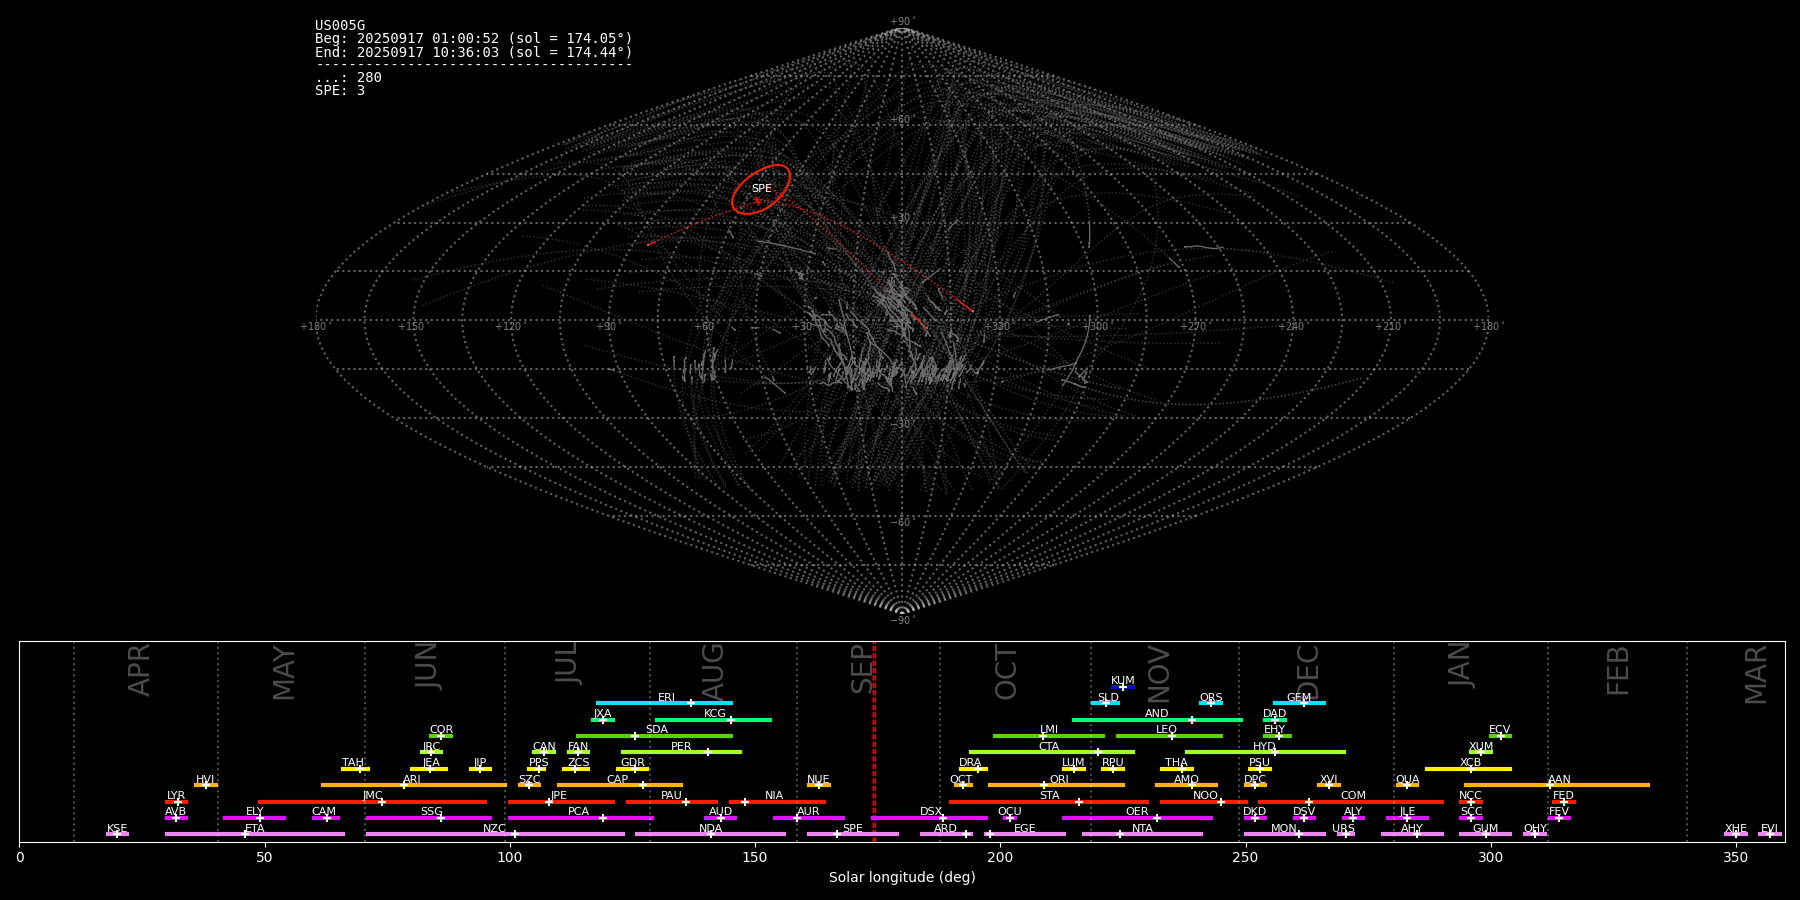Click the LEO shower label

[x=1167, y=730]
